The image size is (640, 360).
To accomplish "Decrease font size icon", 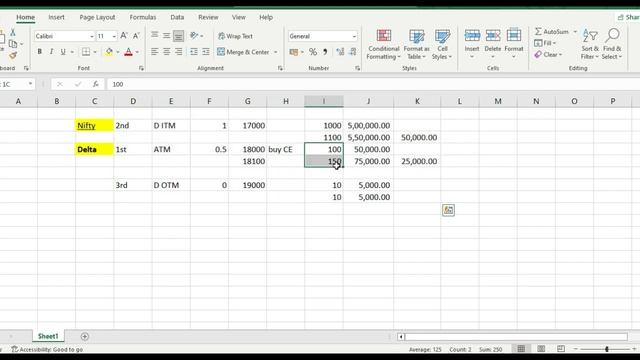I will pos(136,36).
